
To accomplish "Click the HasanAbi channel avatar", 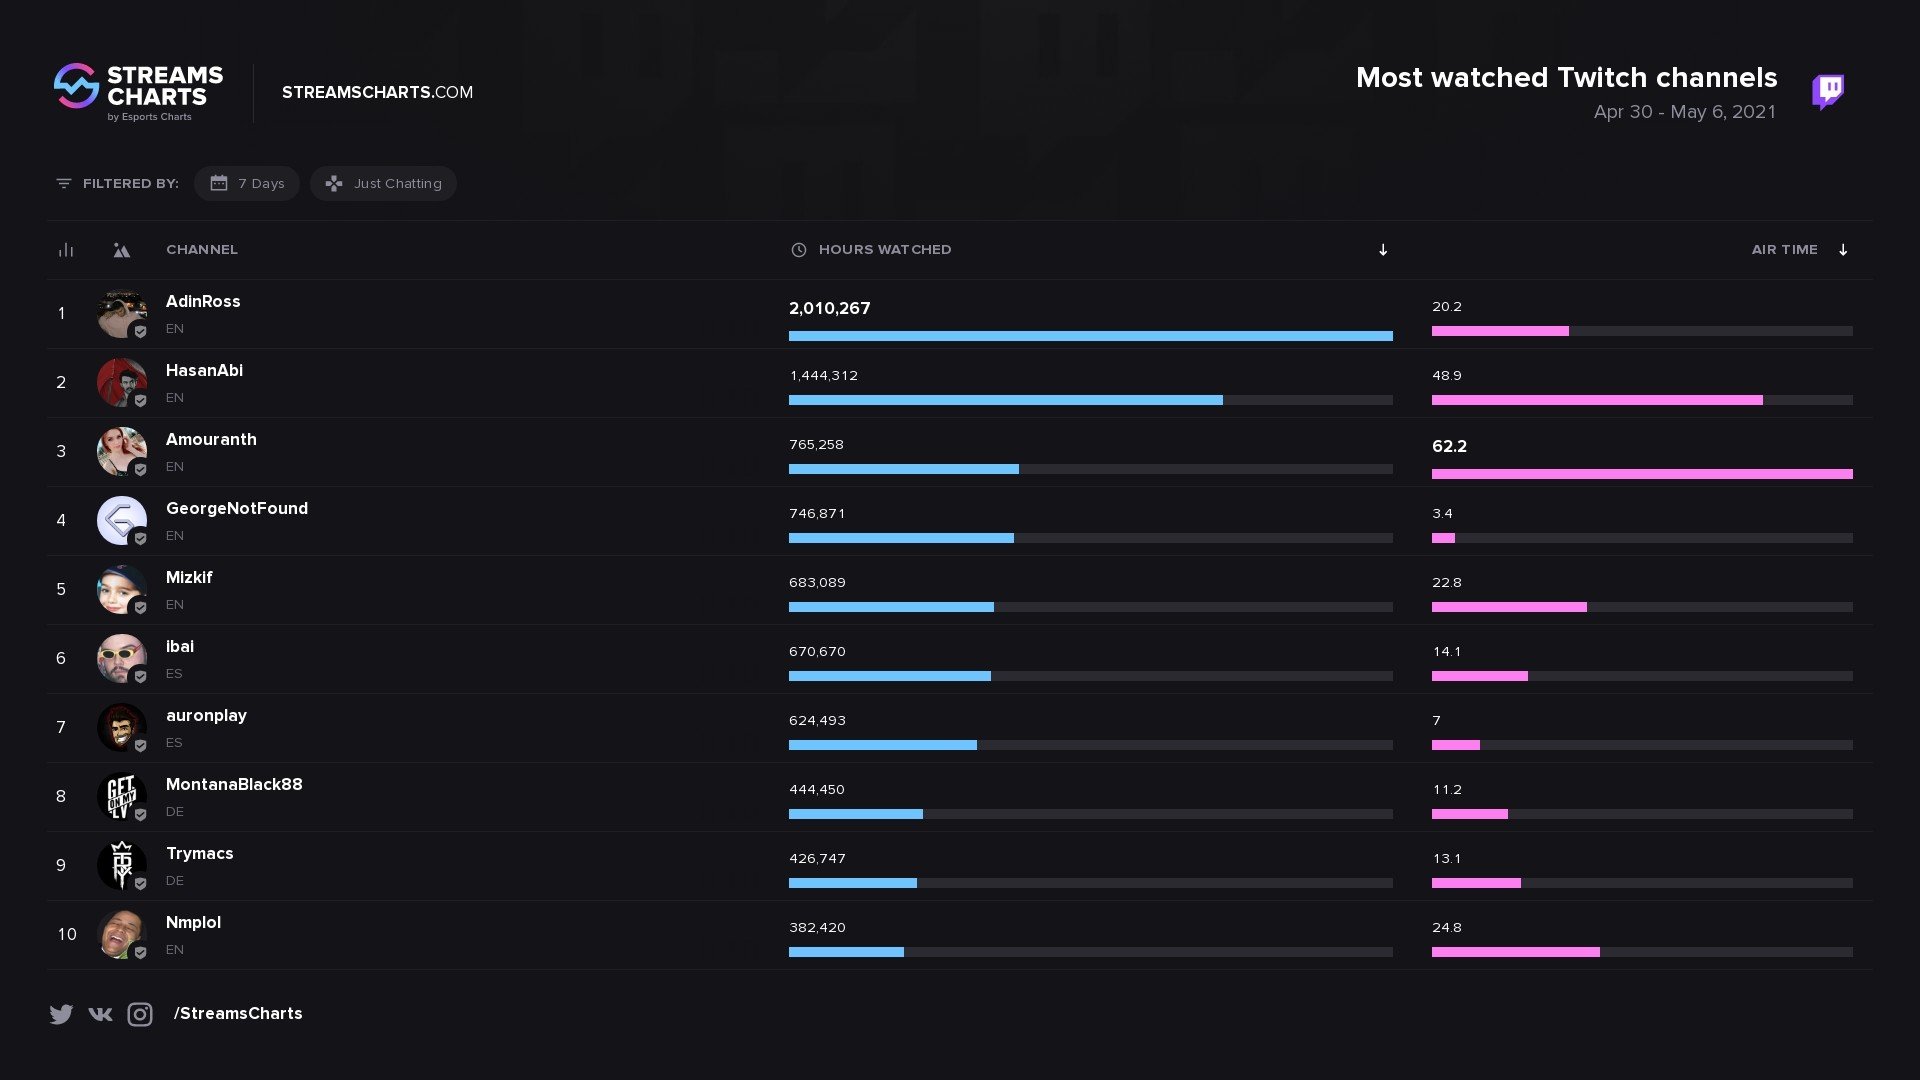I will 121,382.
